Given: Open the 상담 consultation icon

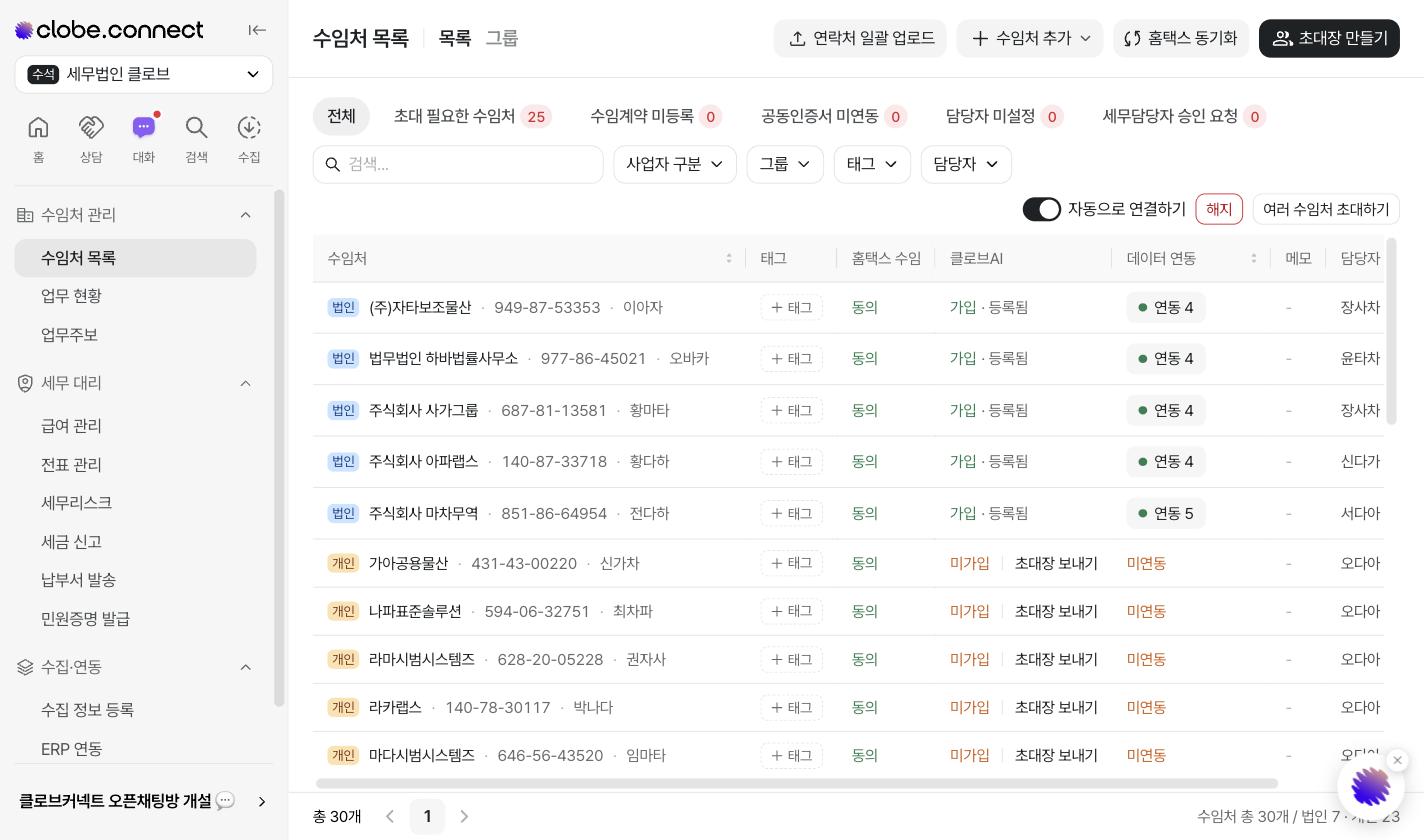Looking at the screenshot, I should pos(91,138).
